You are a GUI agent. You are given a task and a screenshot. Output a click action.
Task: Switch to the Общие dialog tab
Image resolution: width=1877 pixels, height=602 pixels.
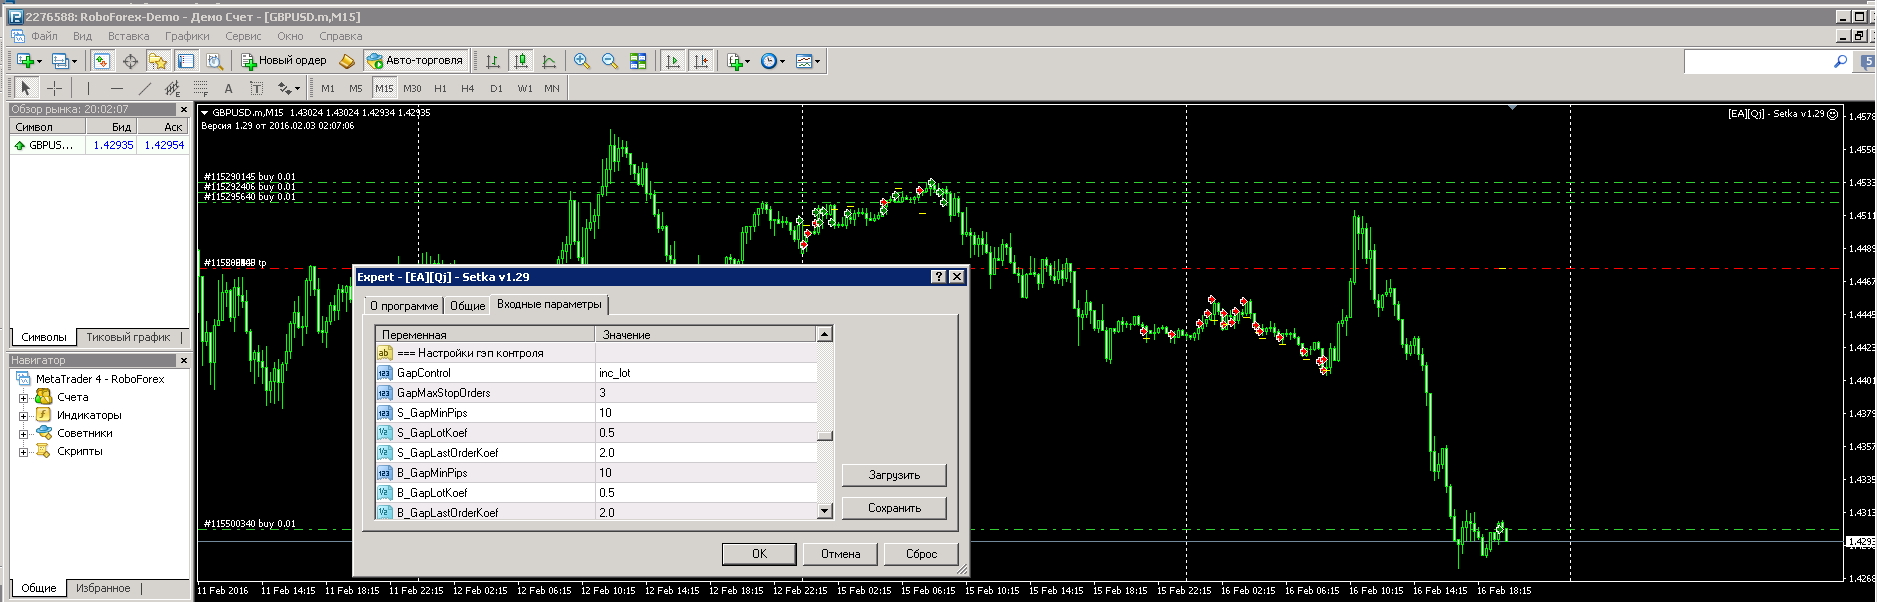click(467, 306)
